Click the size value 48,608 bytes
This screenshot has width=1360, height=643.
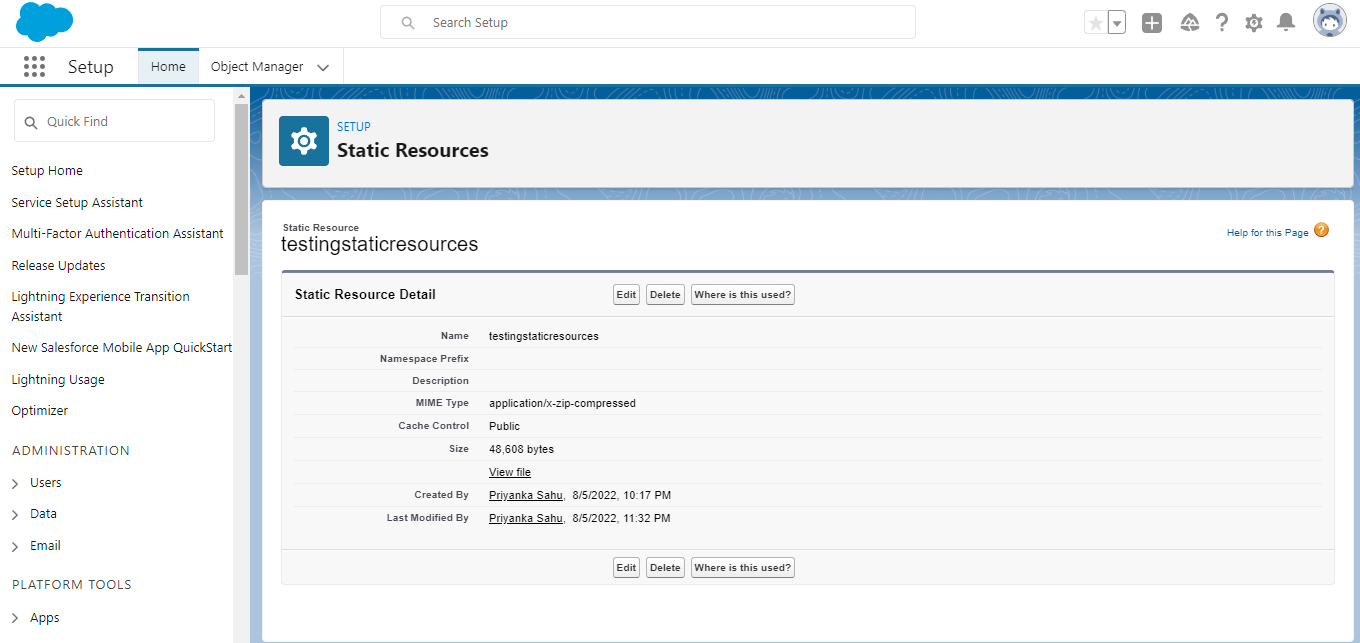[x=521, y=450]
